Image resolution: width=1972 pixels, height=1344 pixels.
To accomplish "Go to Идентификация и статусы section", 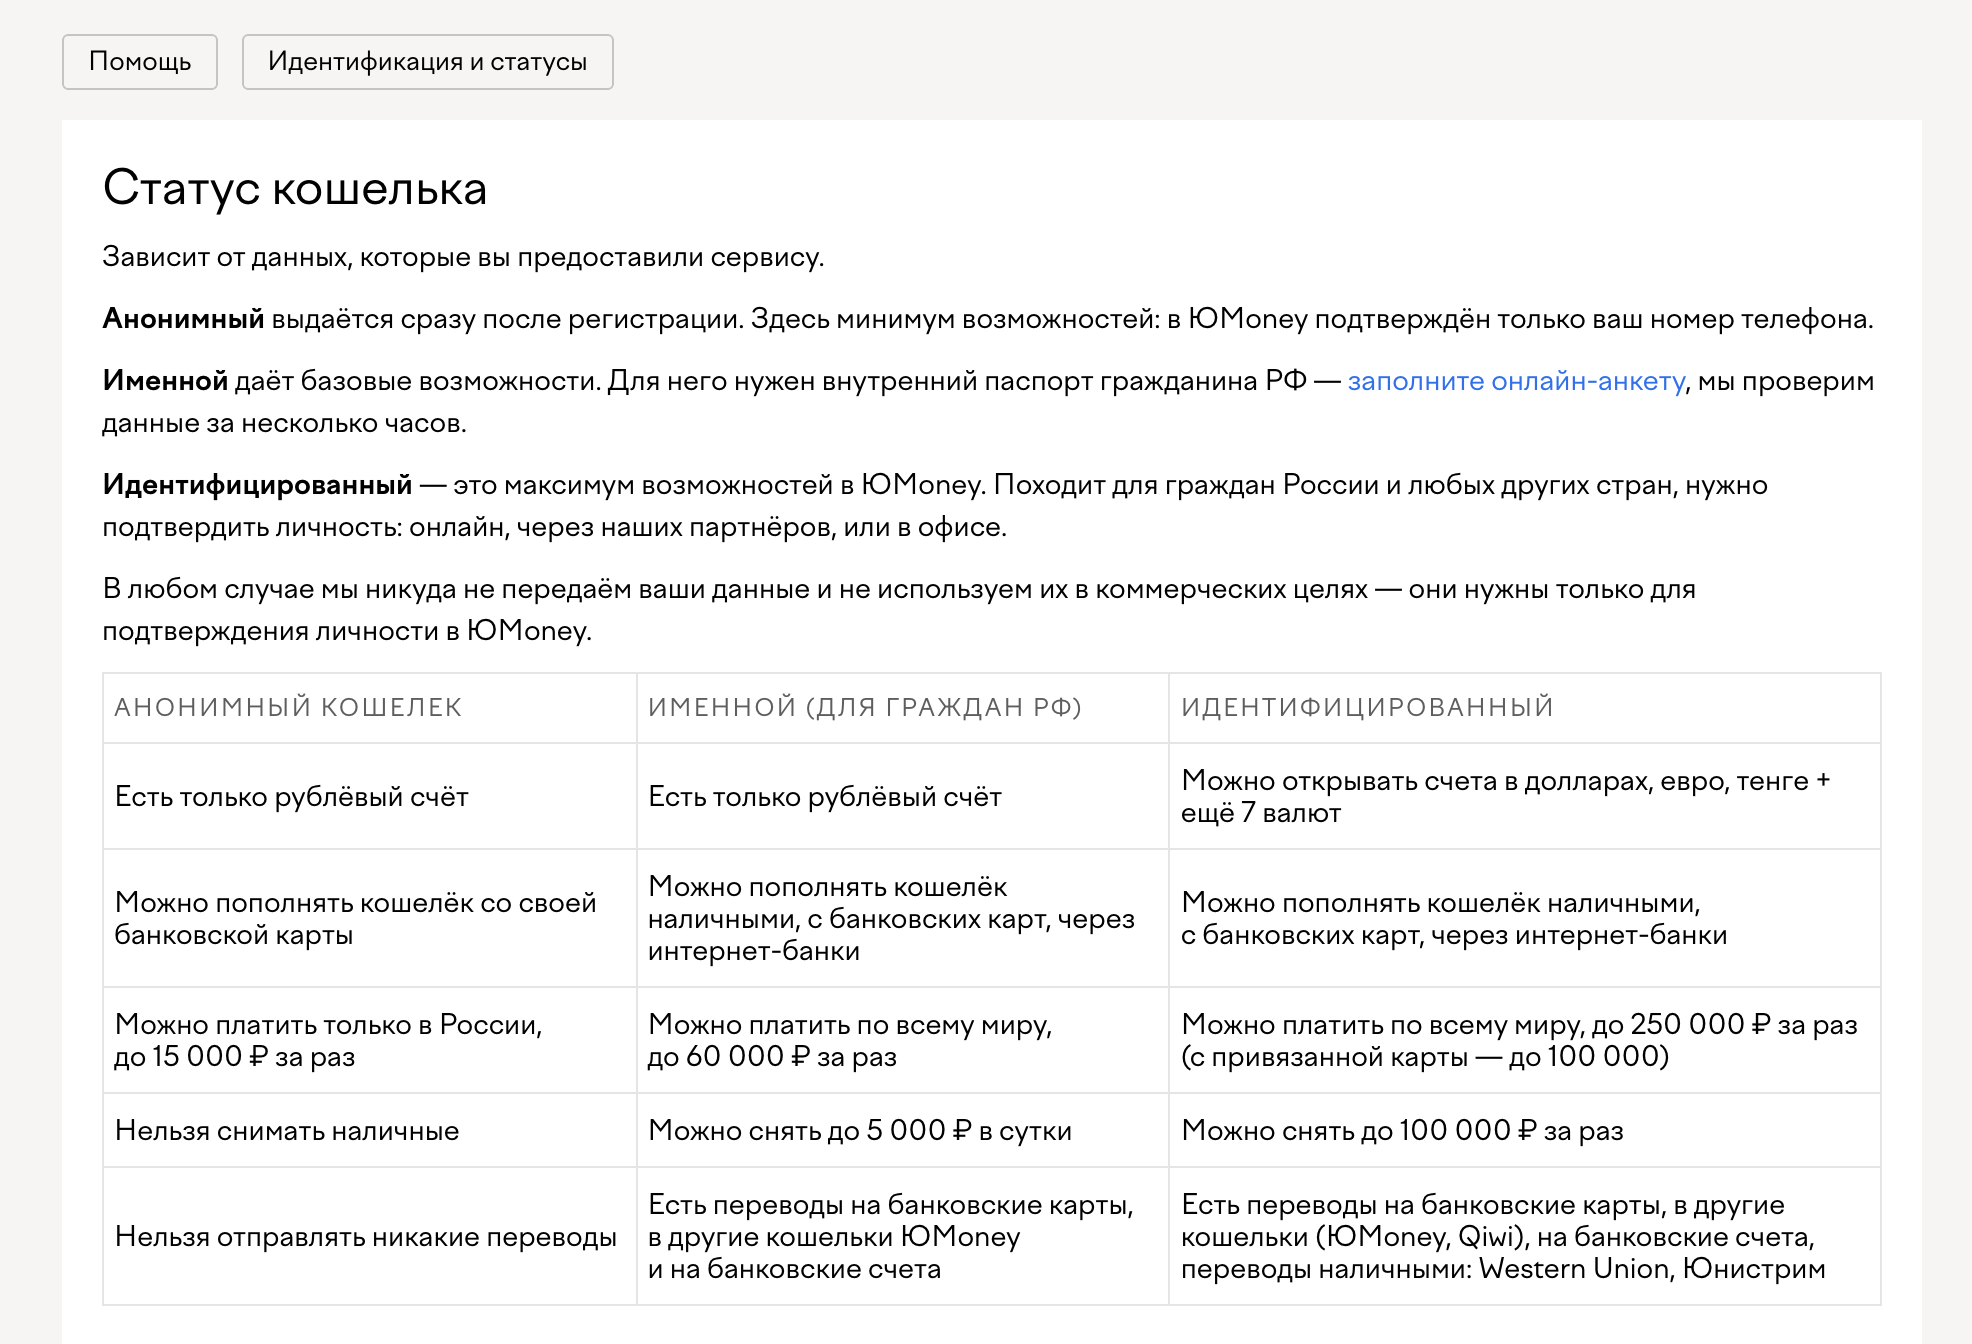I will 427,62.
